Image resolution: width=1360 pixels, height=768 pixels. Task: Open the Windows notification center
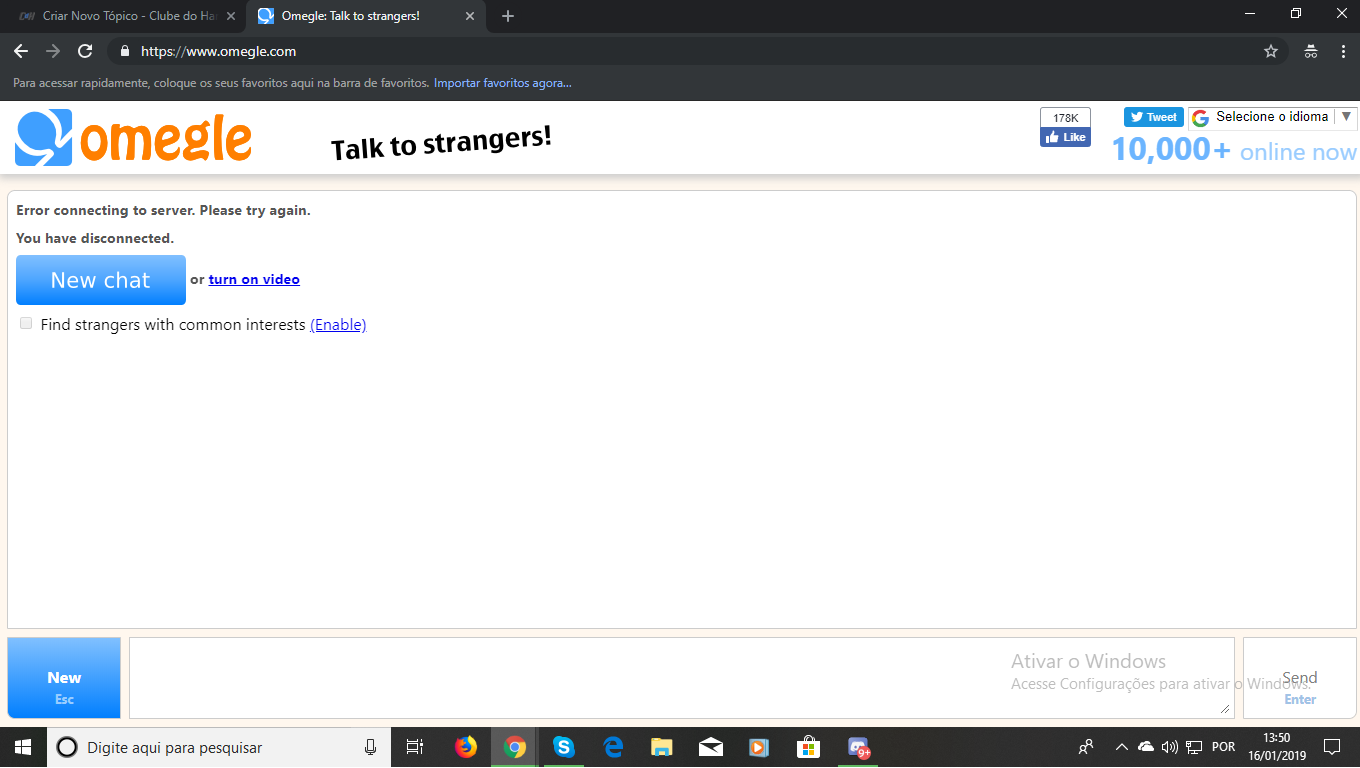[x=1332, y=747]
